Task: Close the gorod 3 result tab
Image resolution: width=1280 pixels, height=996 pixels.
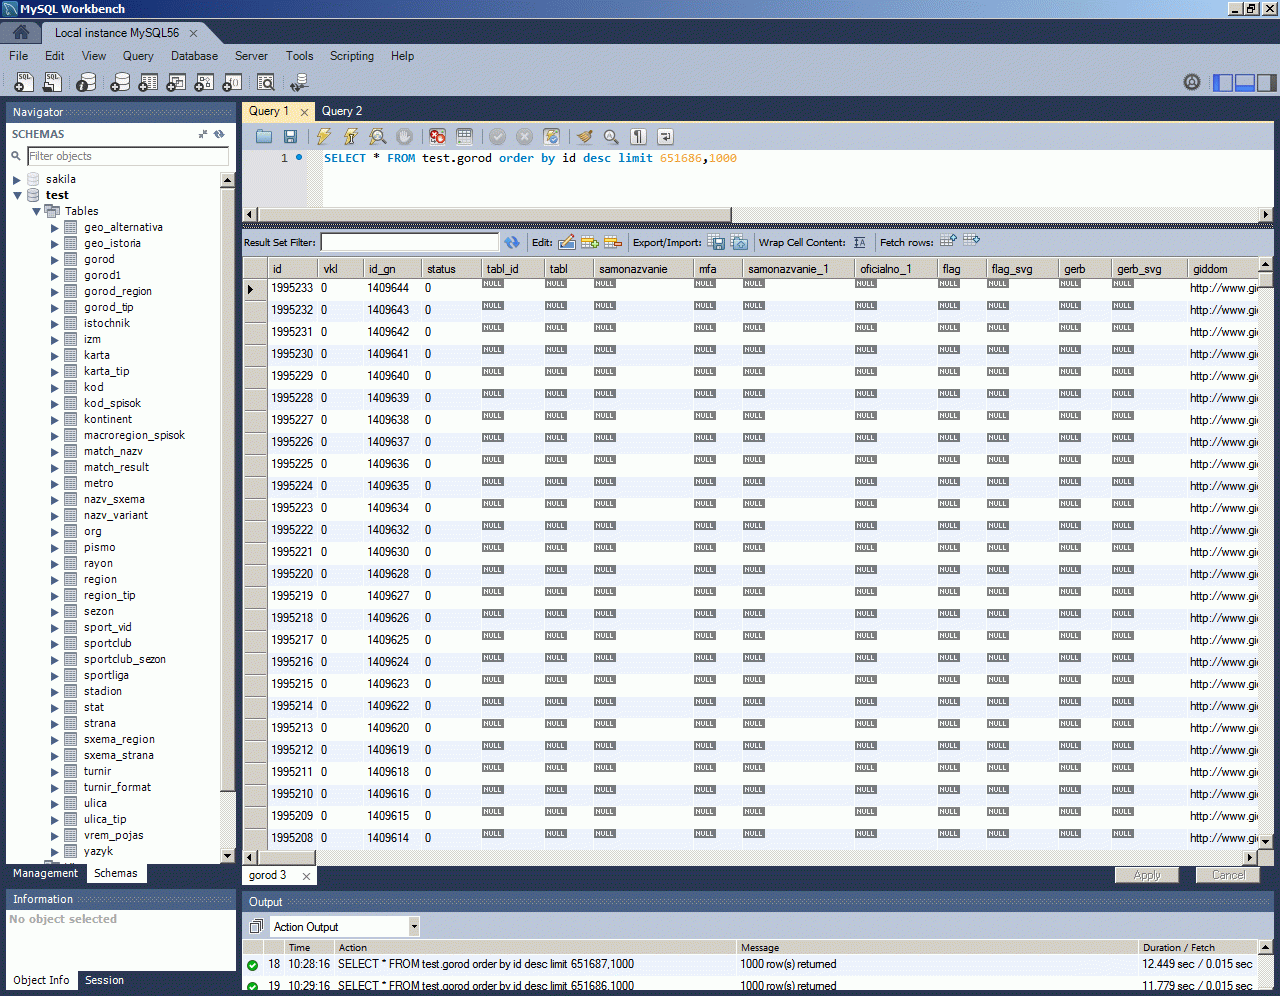Action: (306, 876)
